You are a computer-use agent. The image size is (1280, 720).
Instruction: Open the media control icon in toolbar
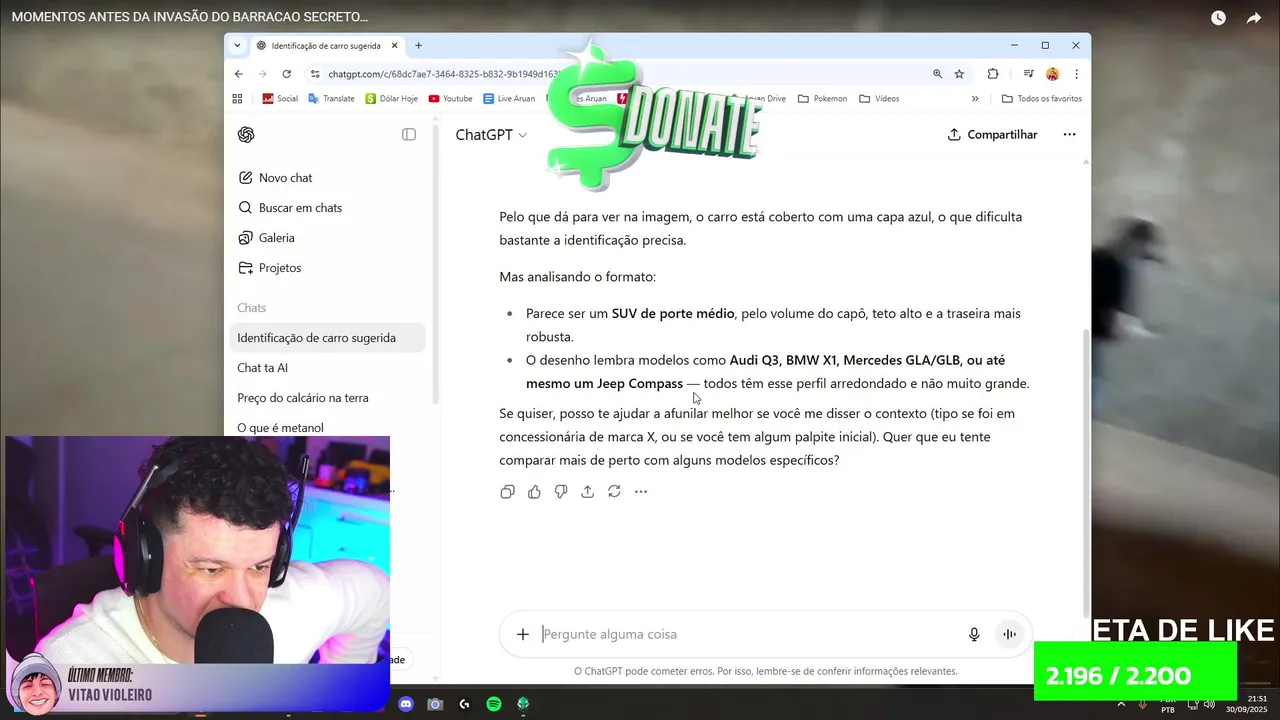coord(1028,74)
